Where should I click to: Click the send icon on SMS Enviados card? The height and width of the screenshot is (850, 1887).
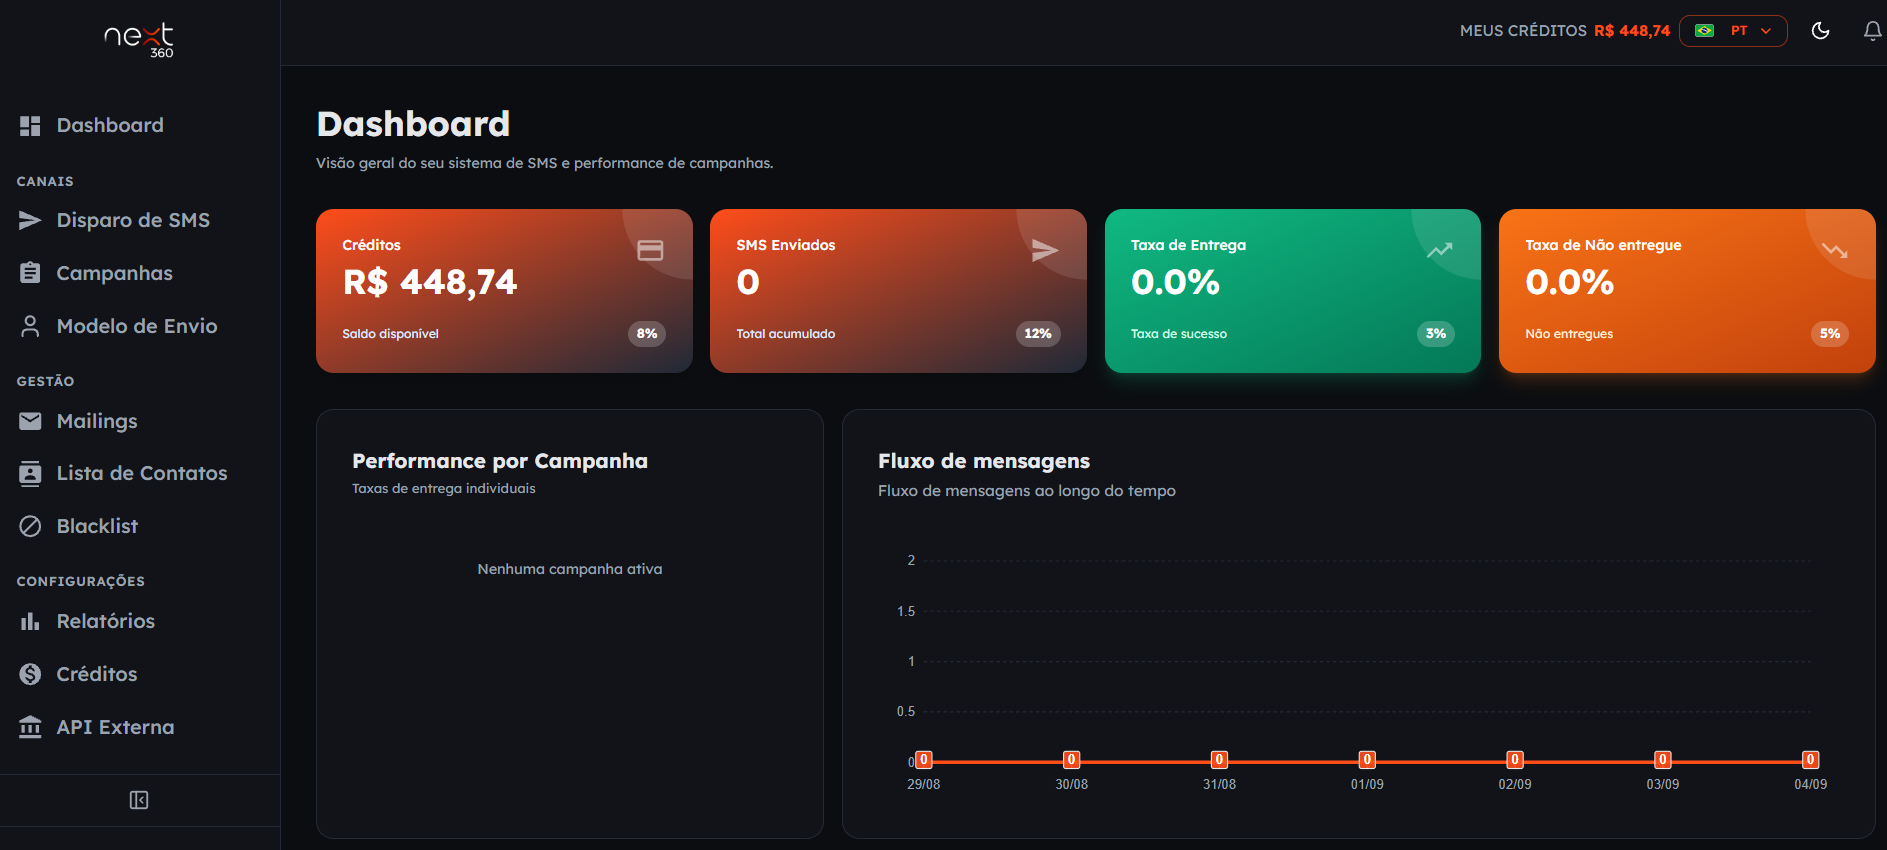[x=1045, y=250]
